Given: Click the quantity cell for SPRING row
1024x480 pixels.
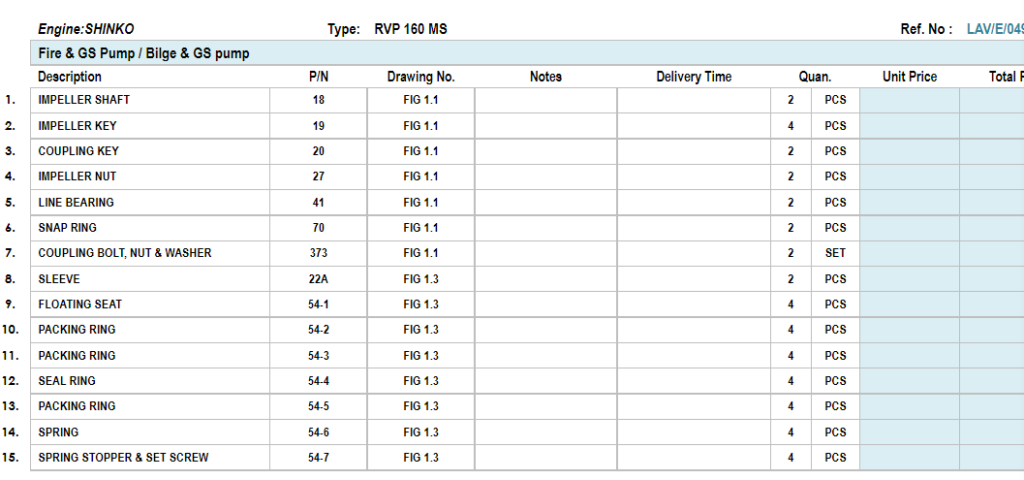Looking at the screenshot, I should pos(790,432).
